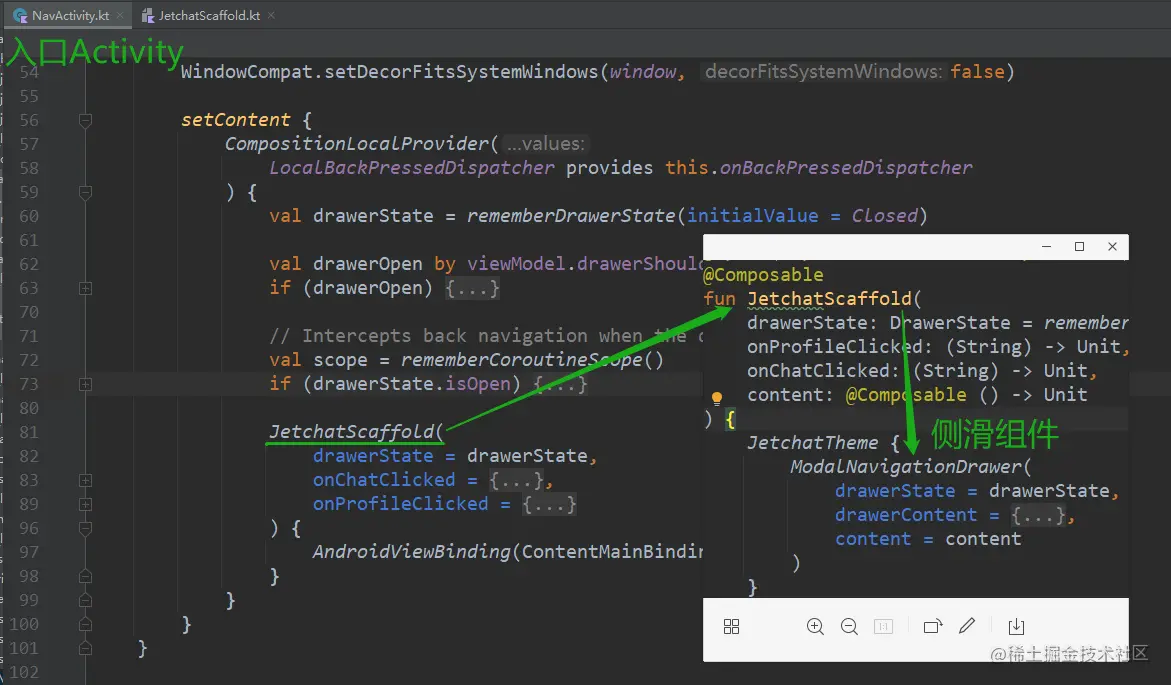Click 'fun JetchatScaffold(' in the popup image

(x=813, y=299)
